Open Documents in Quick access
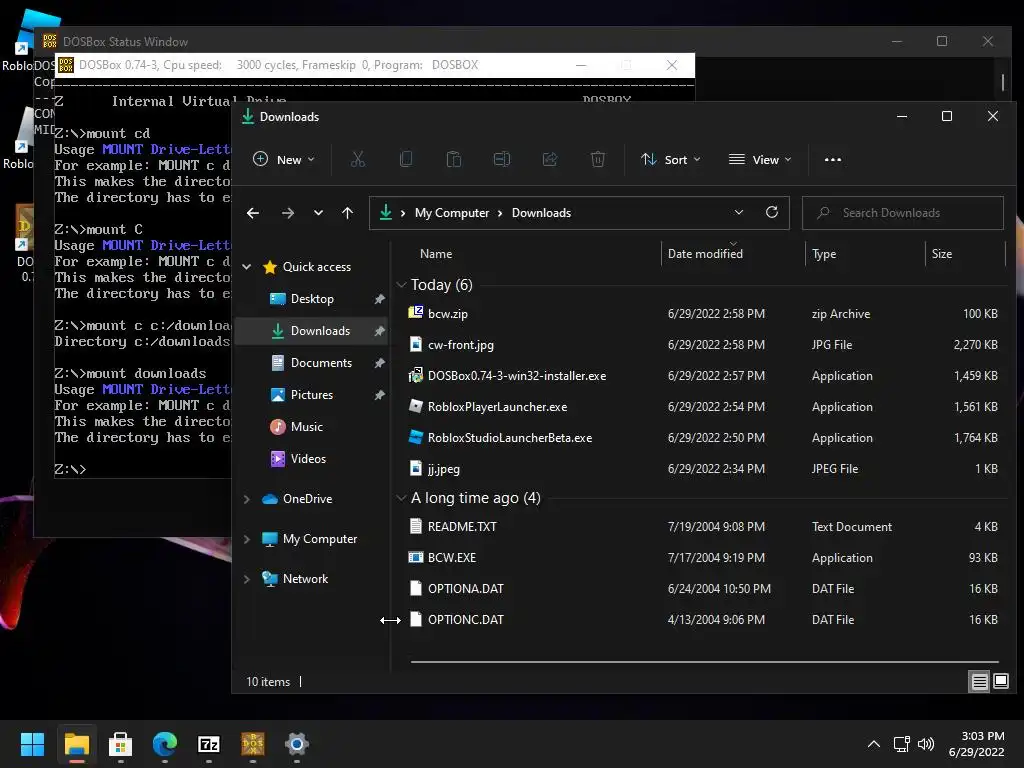1024x768 pixels. click(321, 362)
